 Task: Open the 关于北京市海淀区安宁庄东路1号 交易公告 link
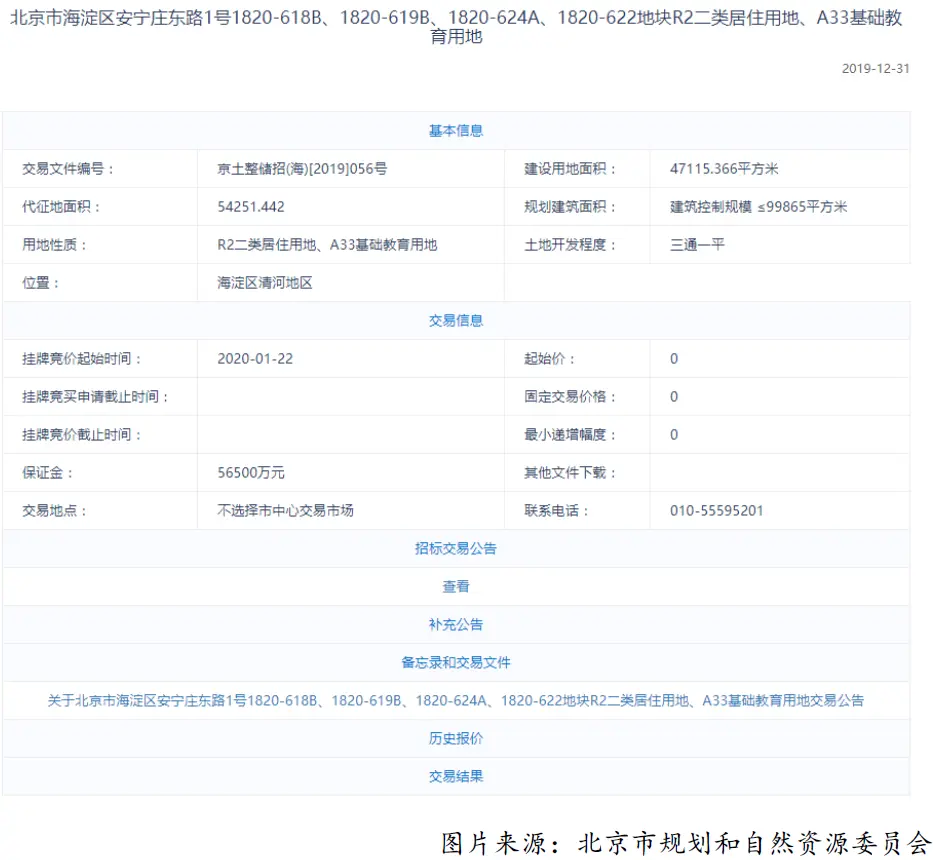(x=456, y=700)
